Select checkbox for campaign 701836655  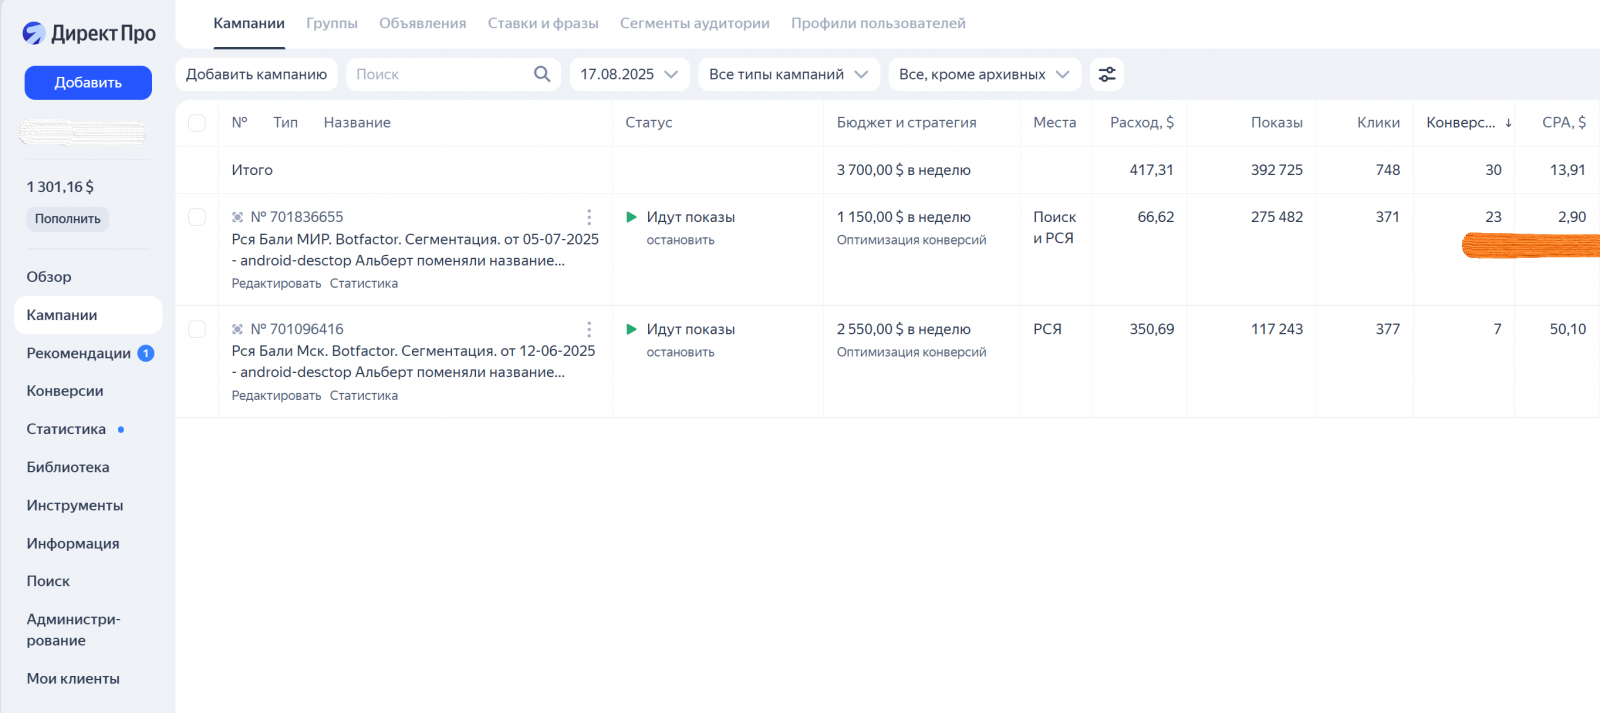click(x=197, y=217)
